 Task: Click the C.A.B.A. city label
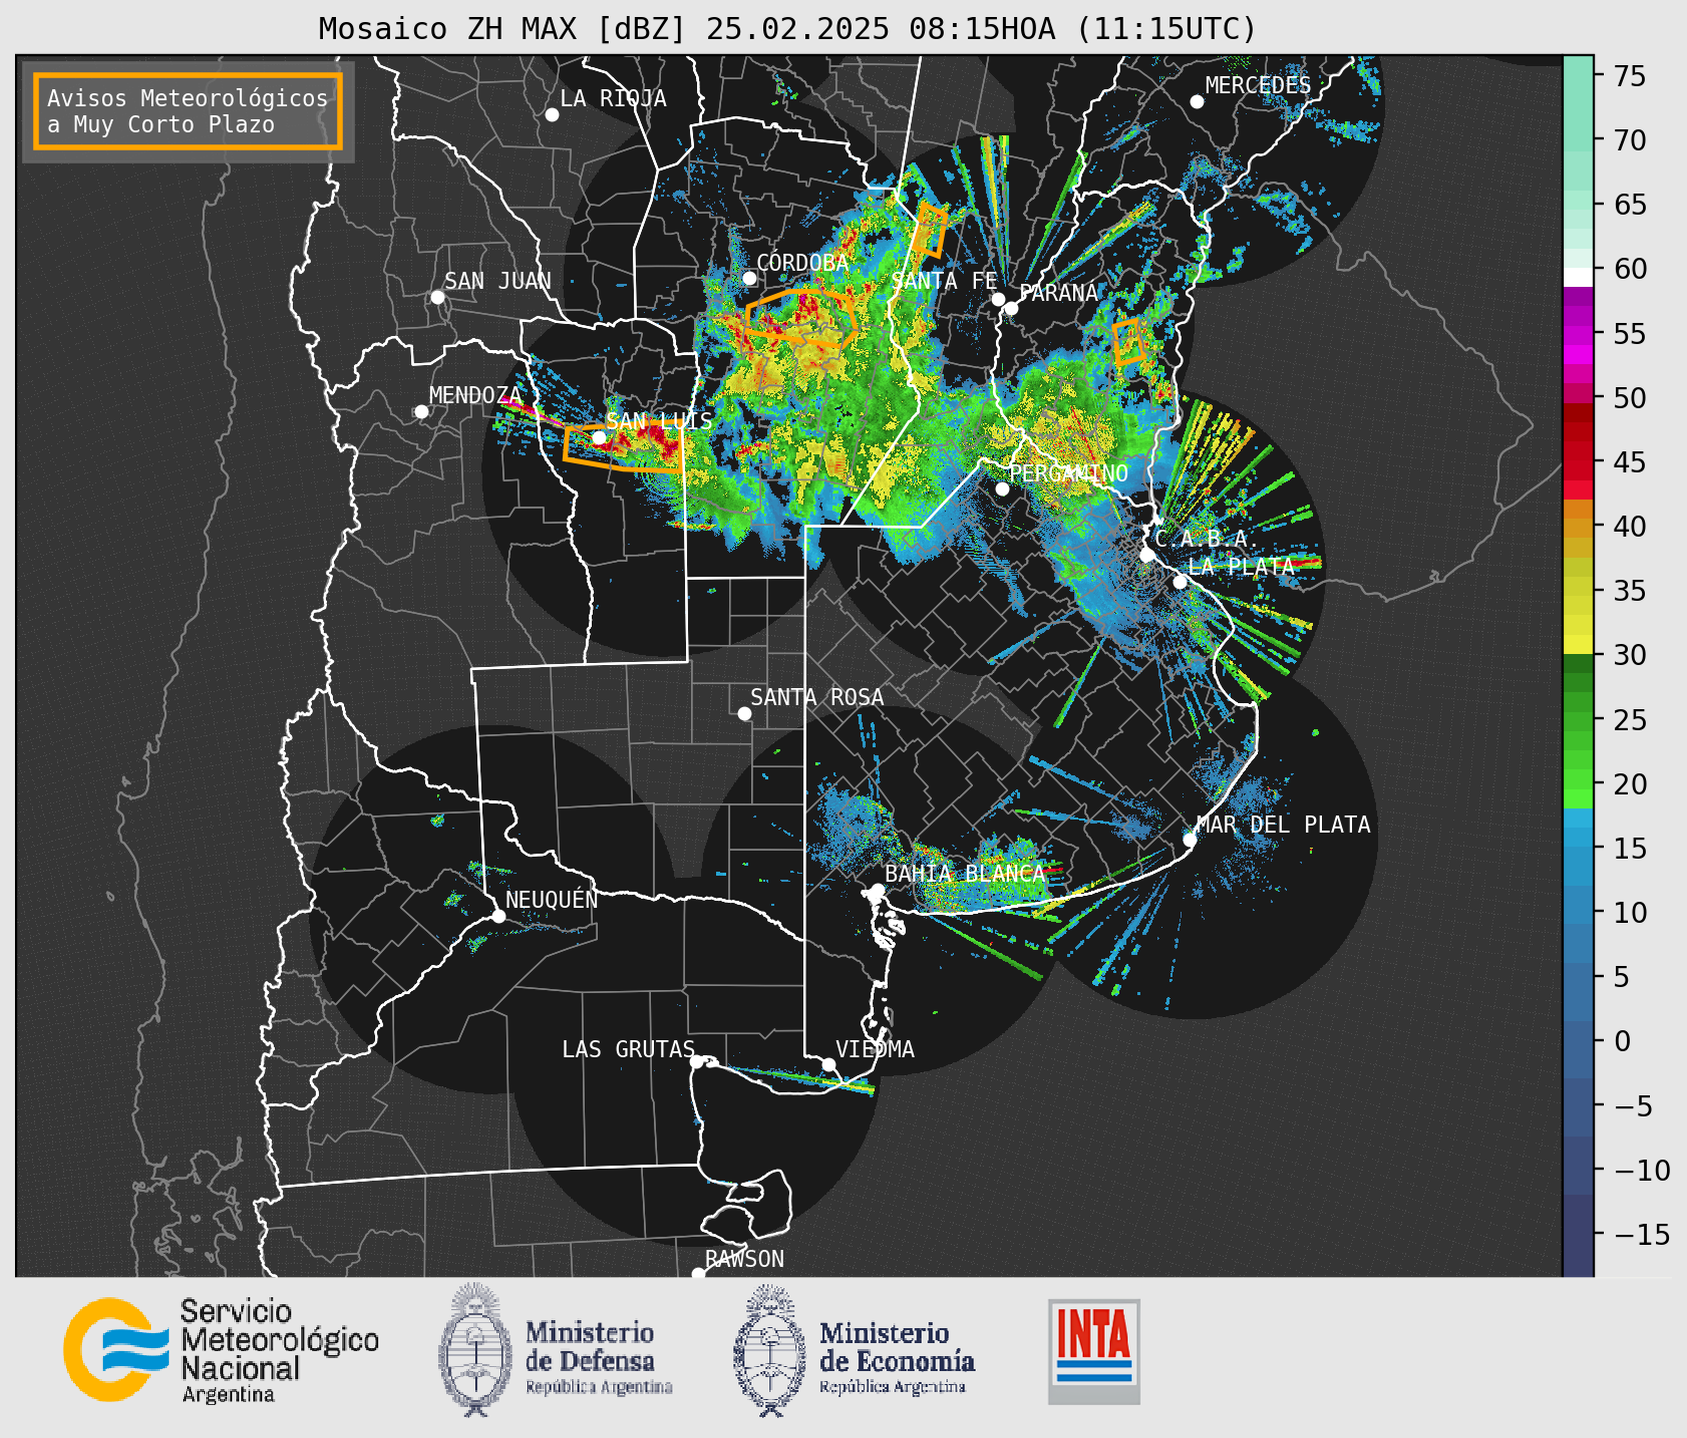[x=1207, y=539]
